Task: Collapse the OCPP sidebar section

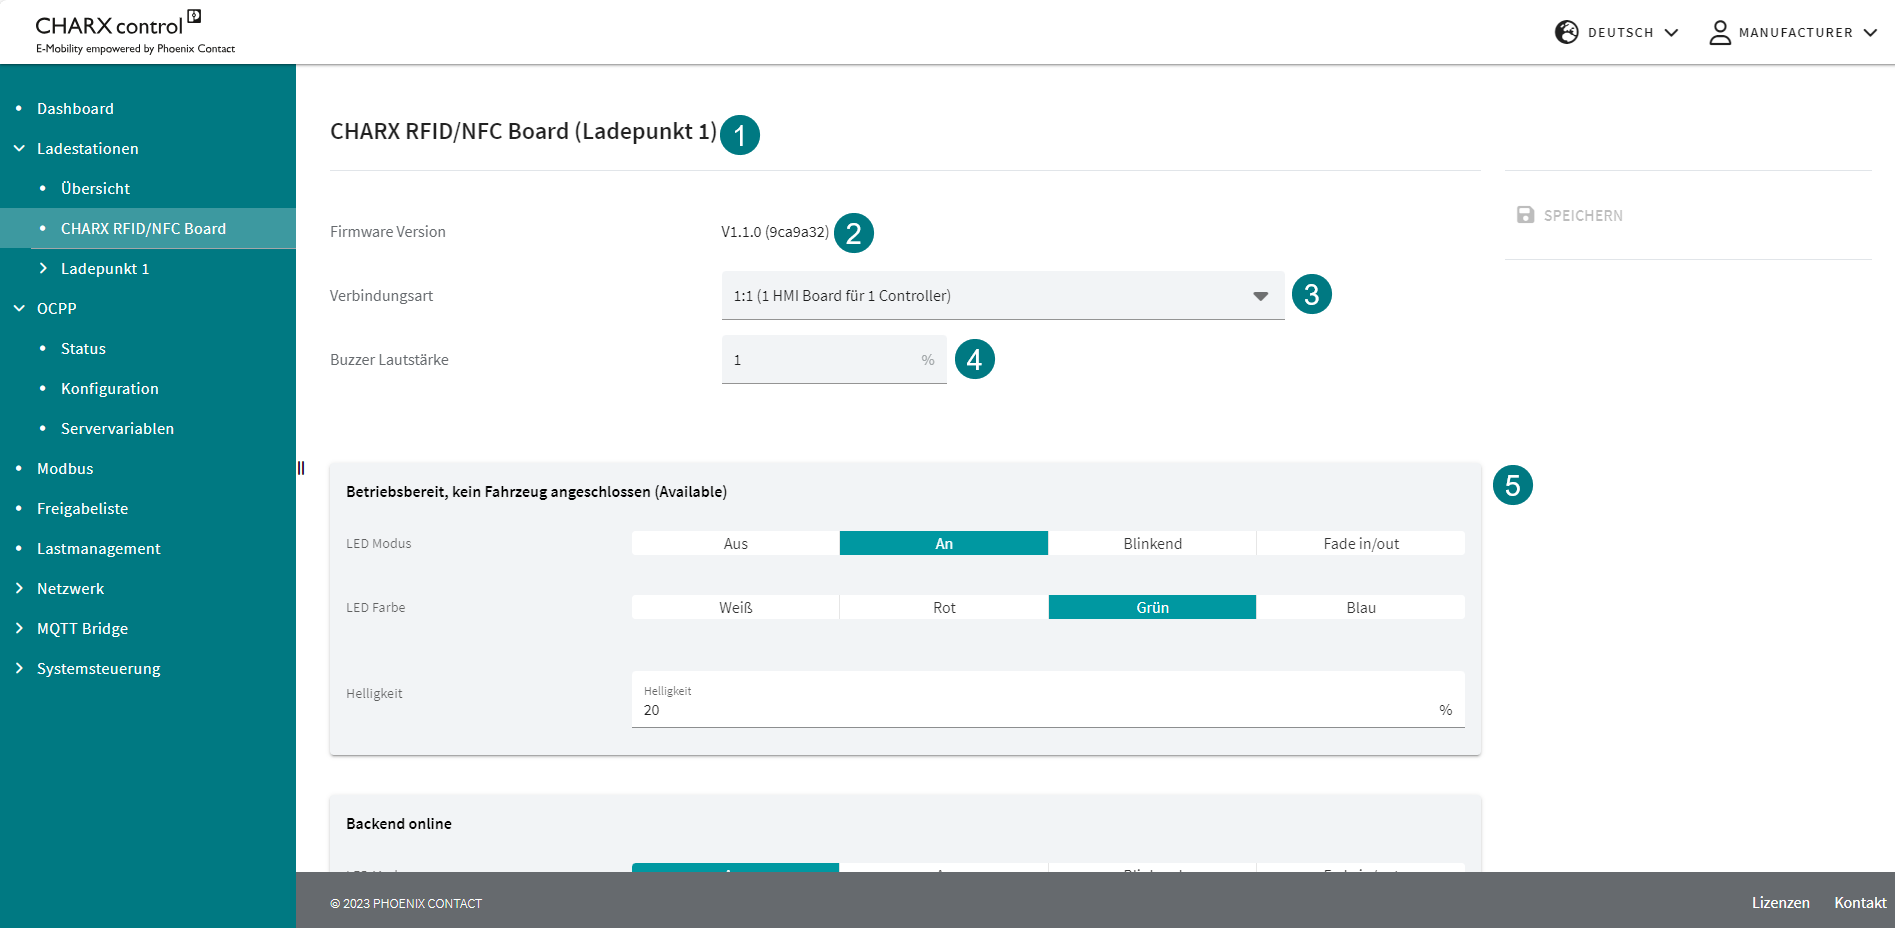Action: (19, 308)
